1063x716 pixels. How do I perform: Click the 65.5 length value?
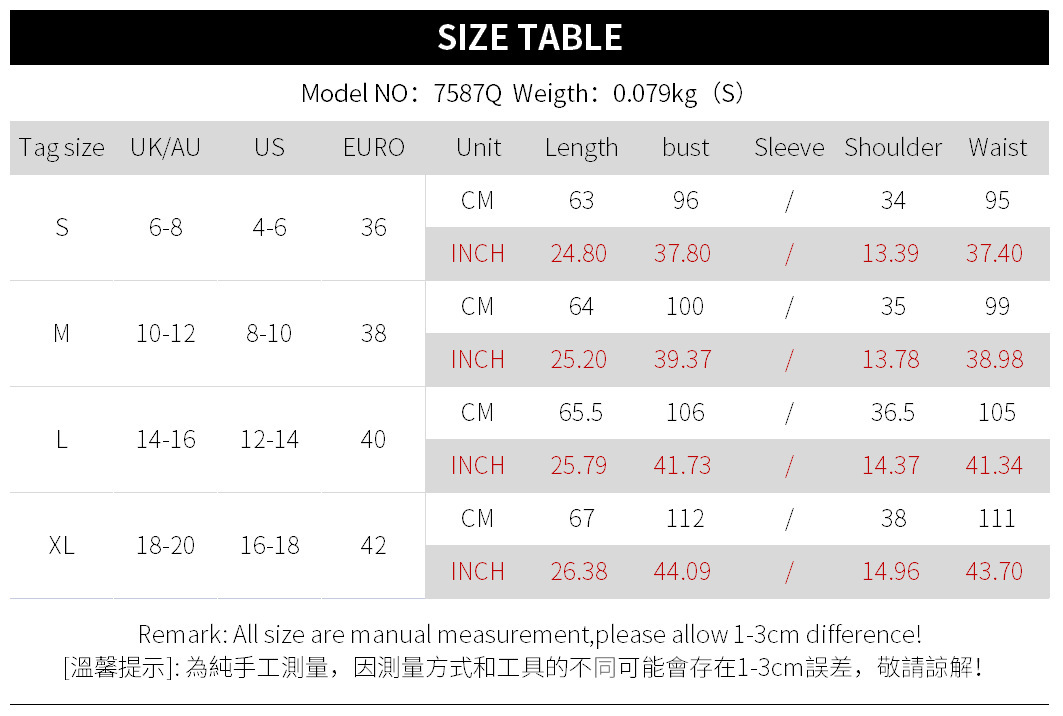581,413
